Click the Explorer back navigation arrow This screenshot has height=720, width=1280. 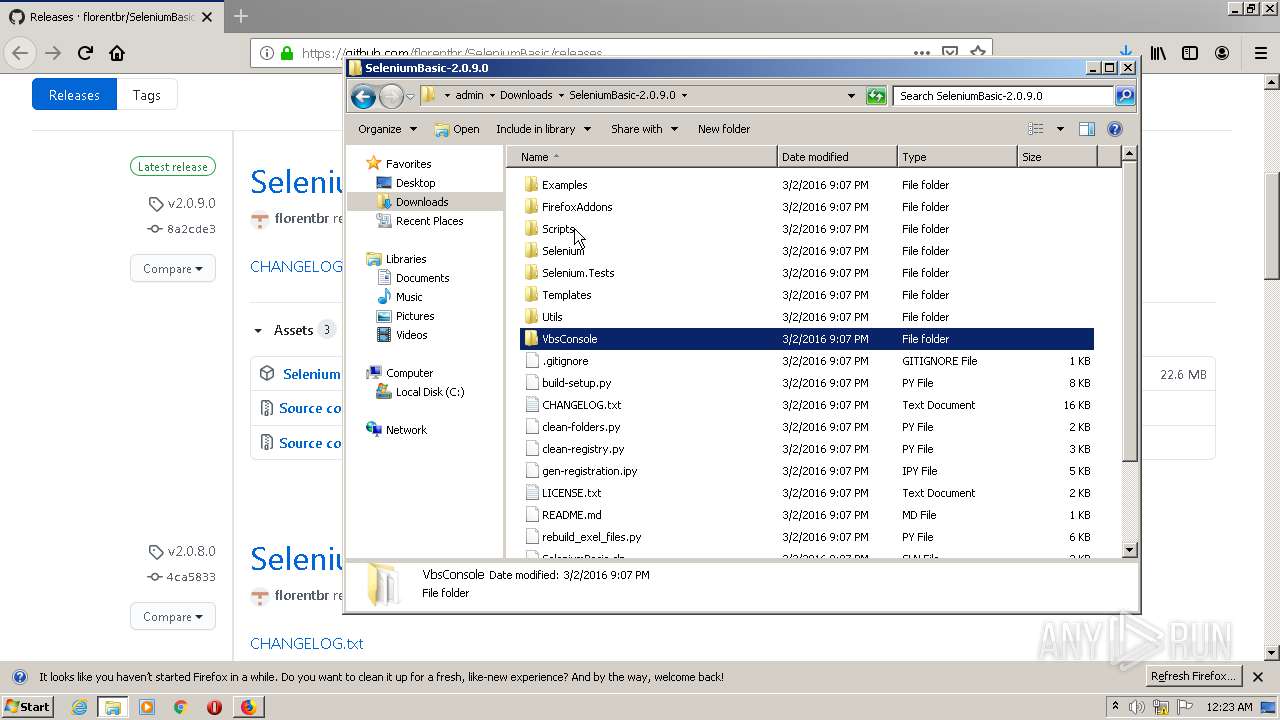(363, 96)
